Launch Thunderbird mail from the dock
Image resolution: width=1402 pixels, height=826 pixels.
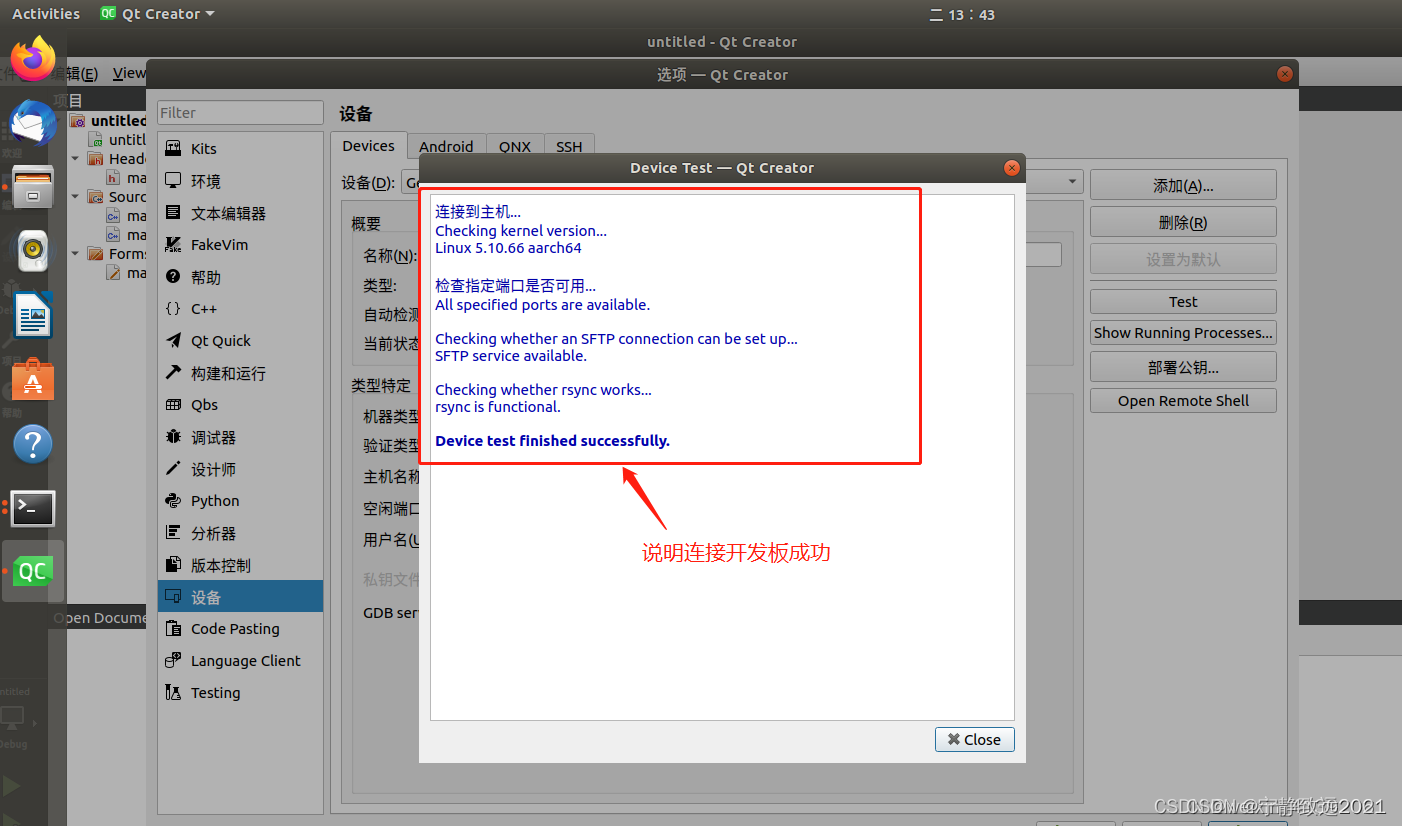point(33,122)
